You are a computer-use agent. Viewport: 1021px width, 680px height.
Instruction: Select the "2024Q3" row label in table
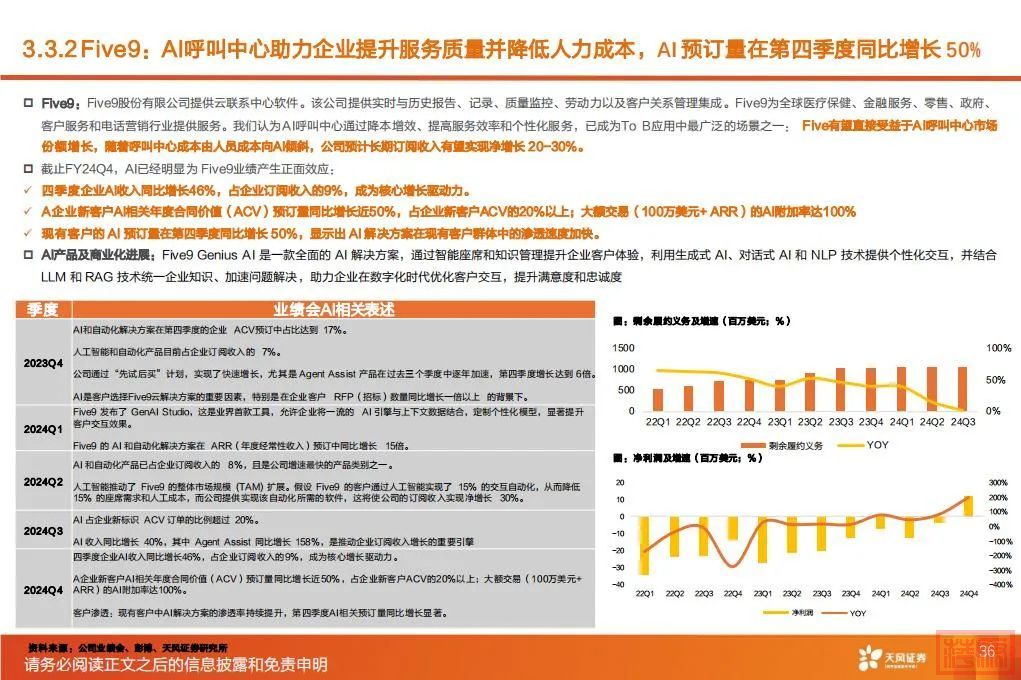[43, 531]
